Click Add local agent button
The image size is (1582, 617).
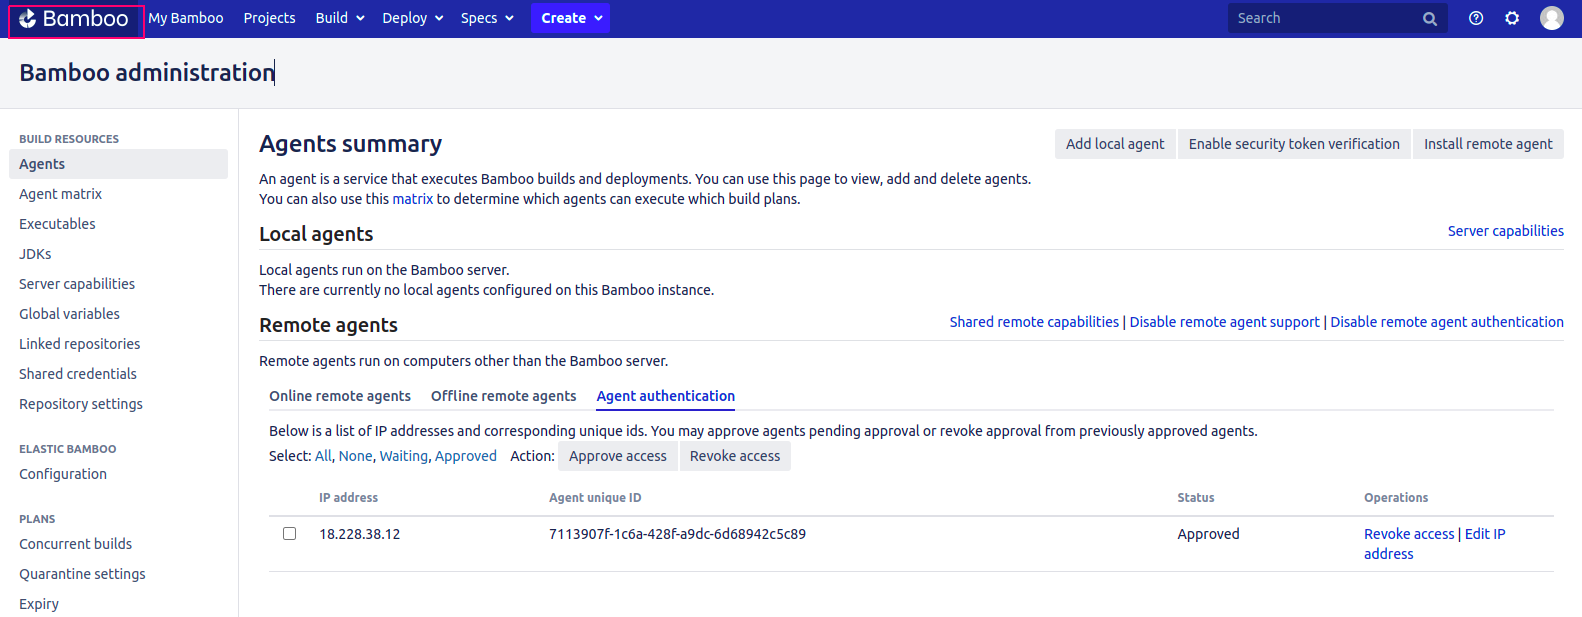[1115, 144]
